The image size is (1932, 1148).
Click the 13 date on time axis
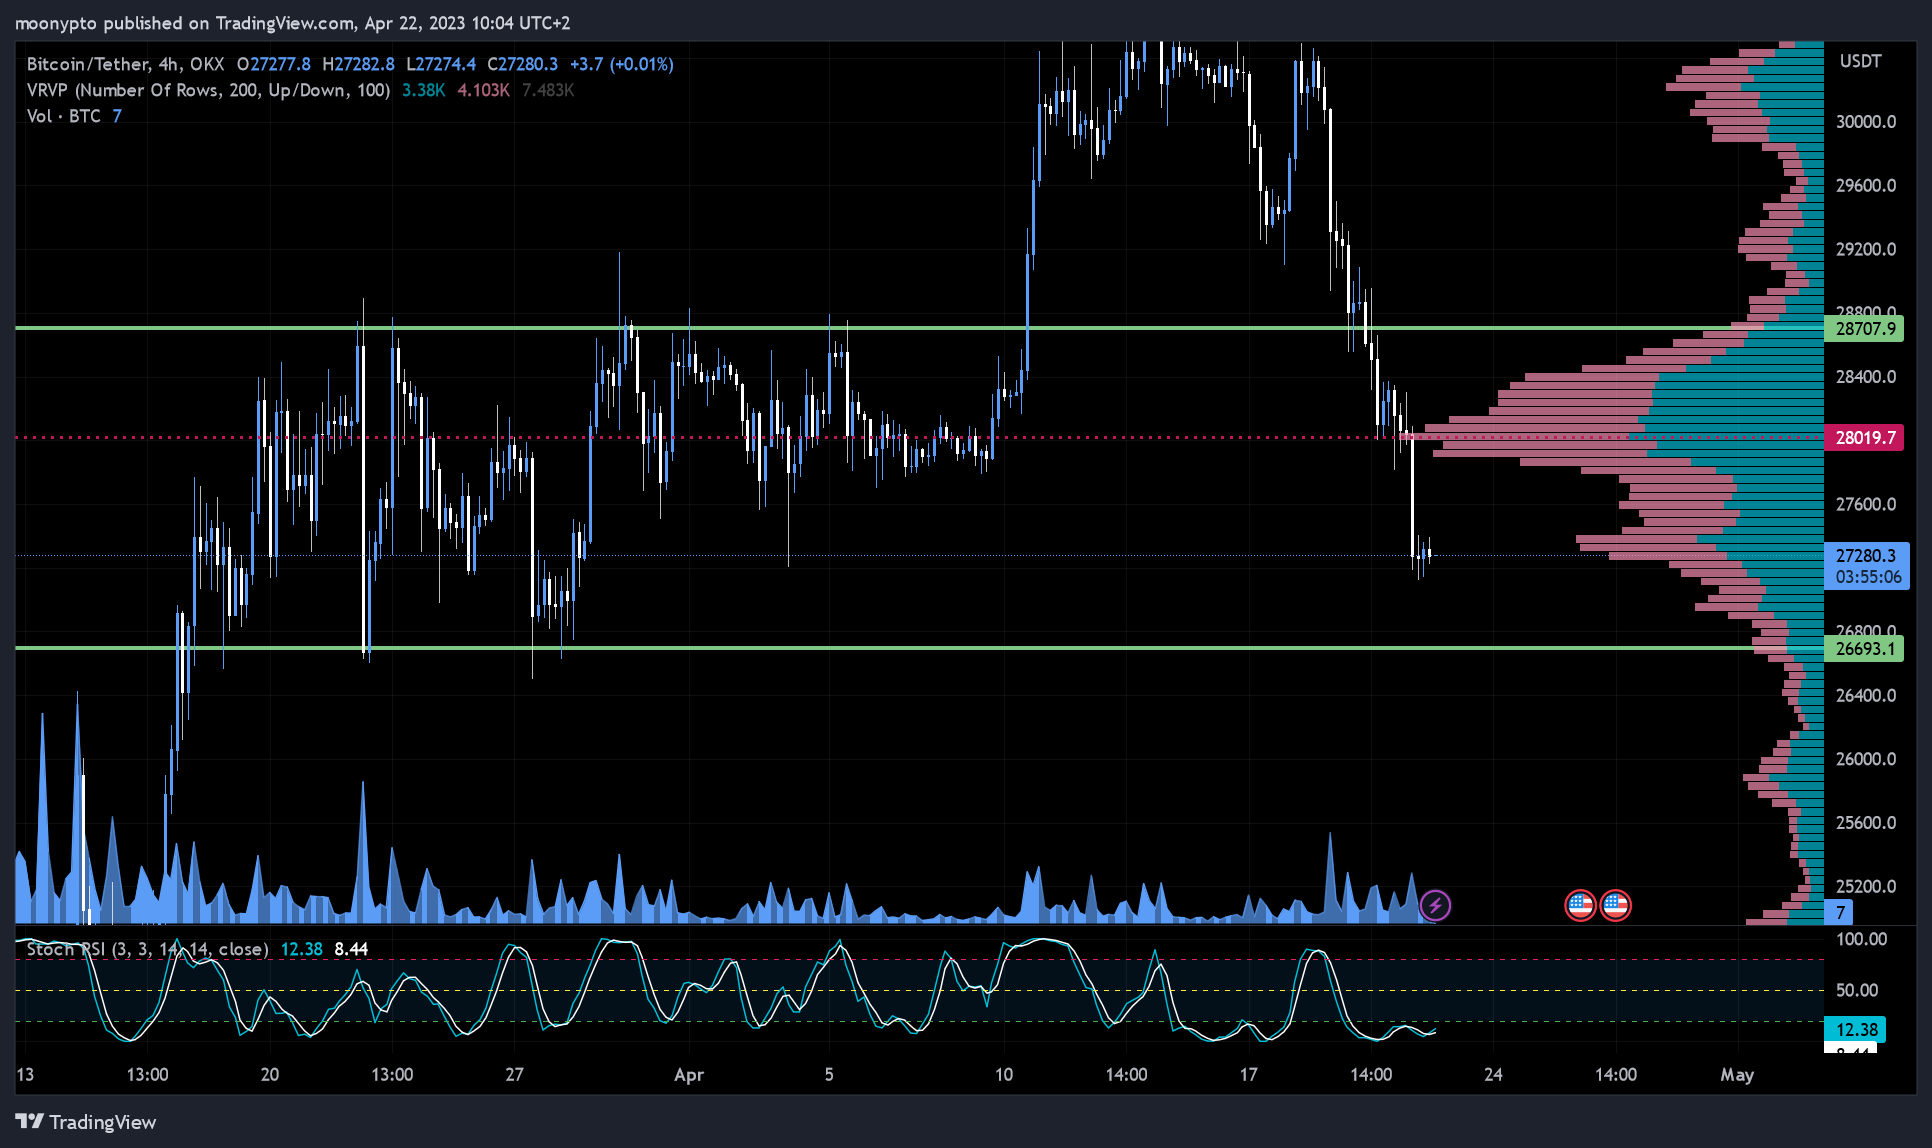pyautogui.click(x=25, y=1075)
